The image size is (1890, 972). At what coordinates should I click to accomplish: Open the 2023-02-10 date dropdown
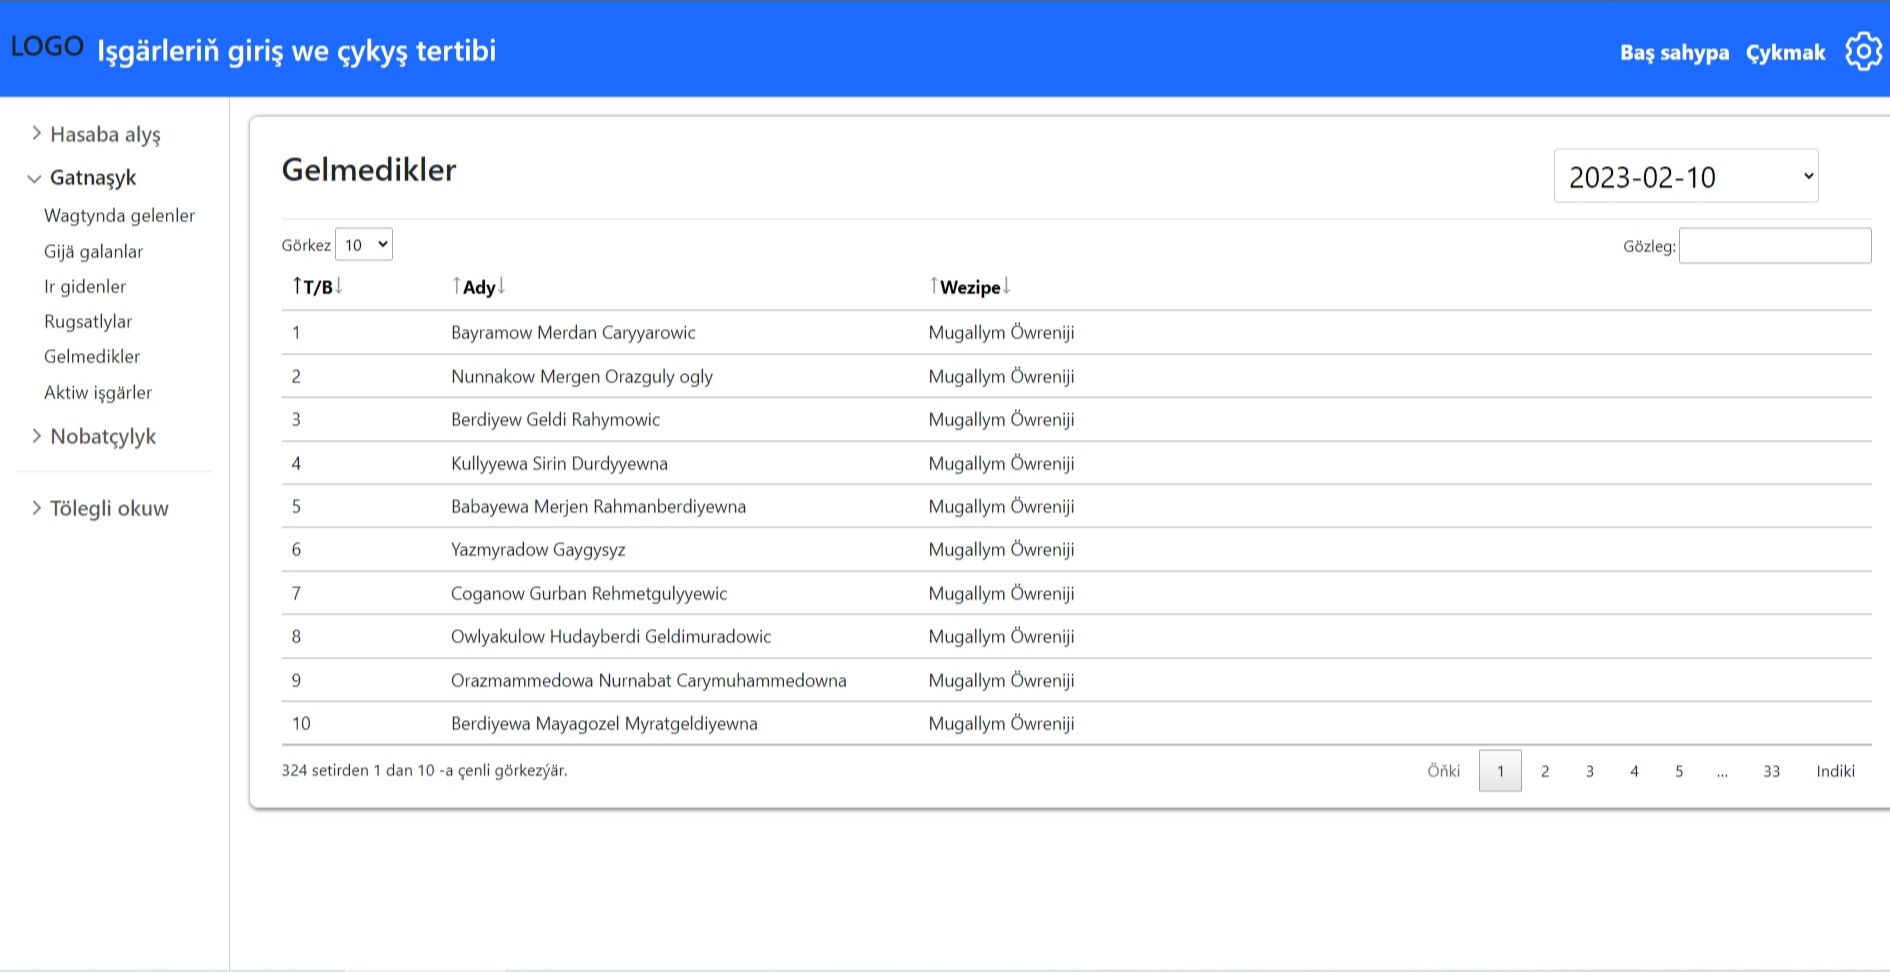1685,177
